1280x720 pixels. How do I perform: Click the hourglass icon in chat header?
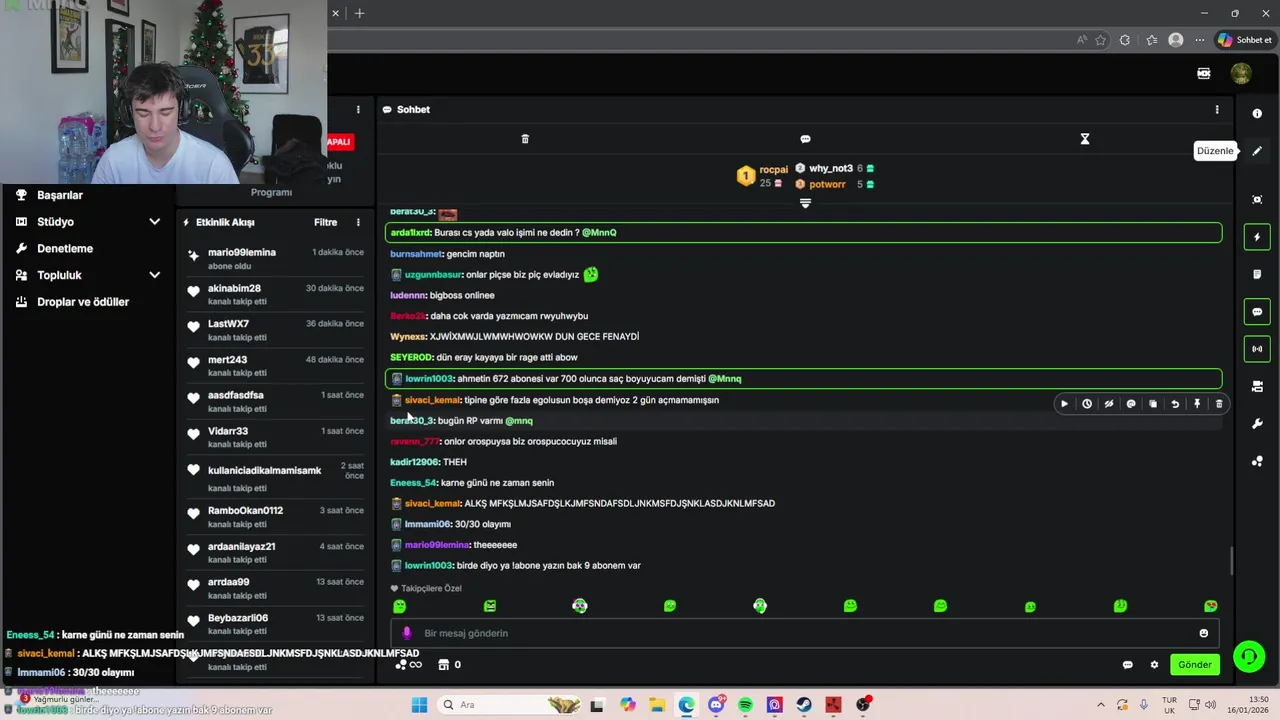coord(1085,139)
